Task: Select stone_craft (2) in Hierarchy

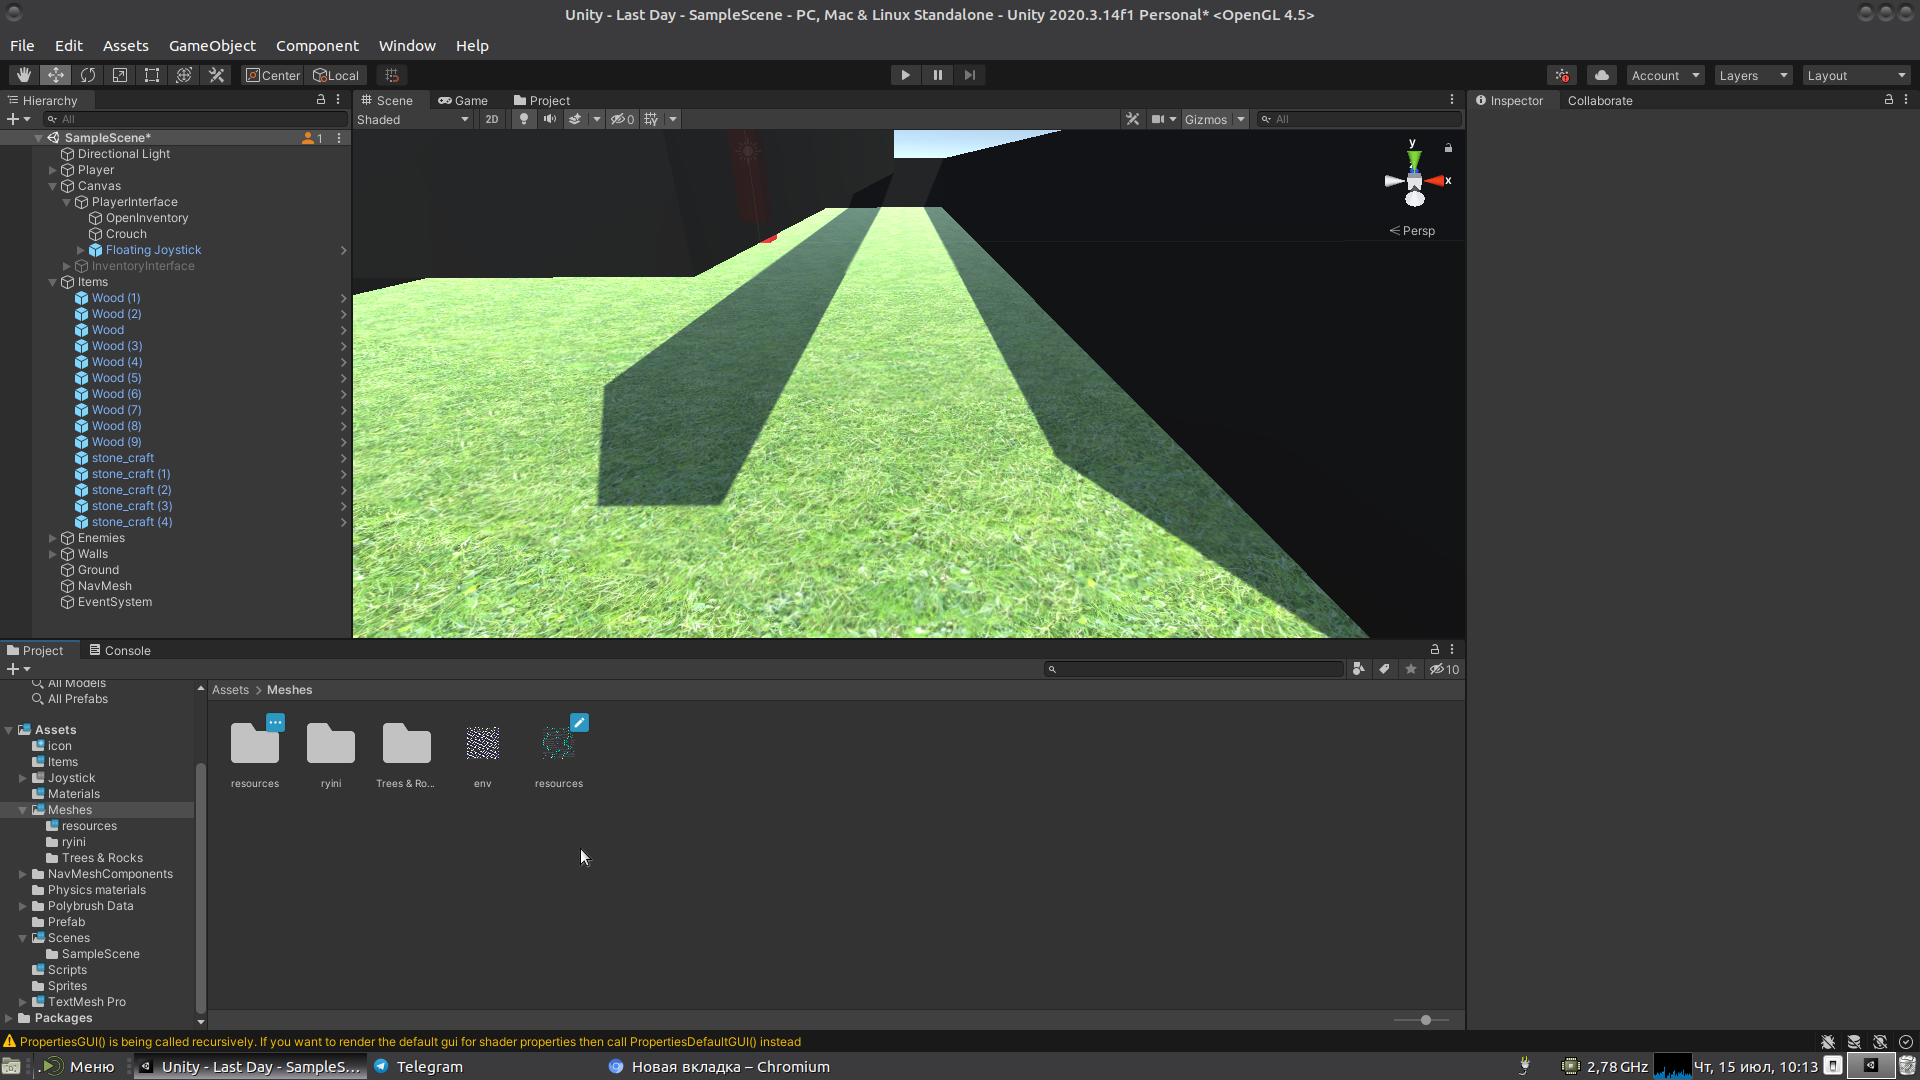Action: coord(131,490)
